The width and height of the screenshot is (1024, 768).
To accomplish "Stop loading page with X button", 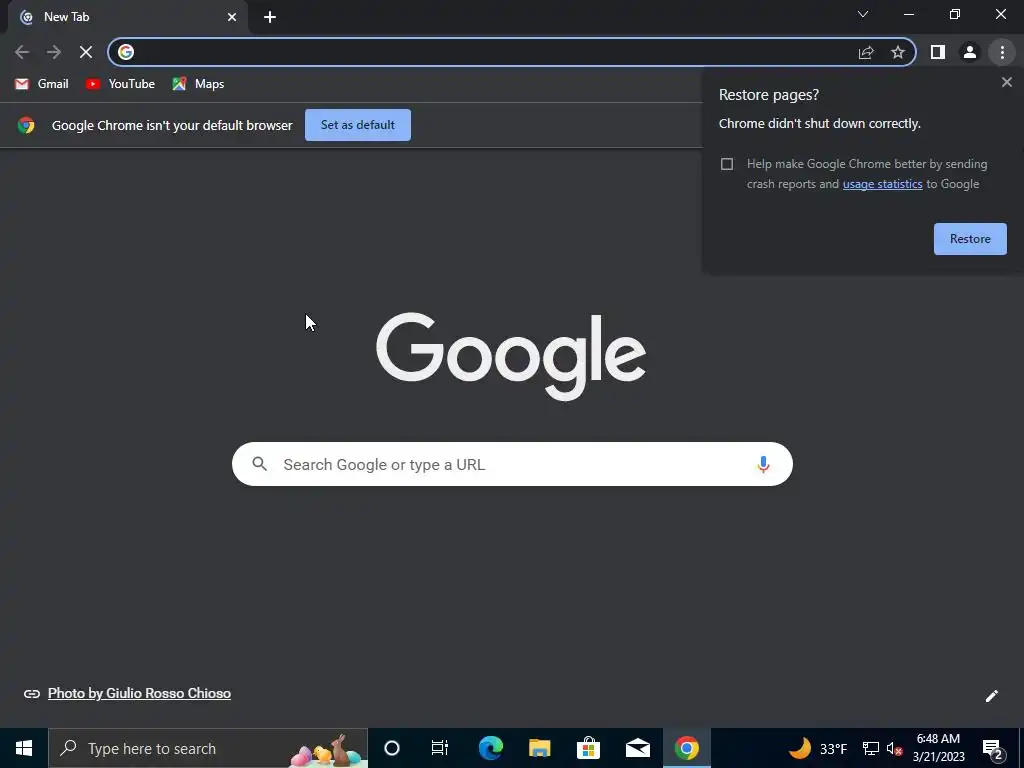I will click(x=86, y=52).
